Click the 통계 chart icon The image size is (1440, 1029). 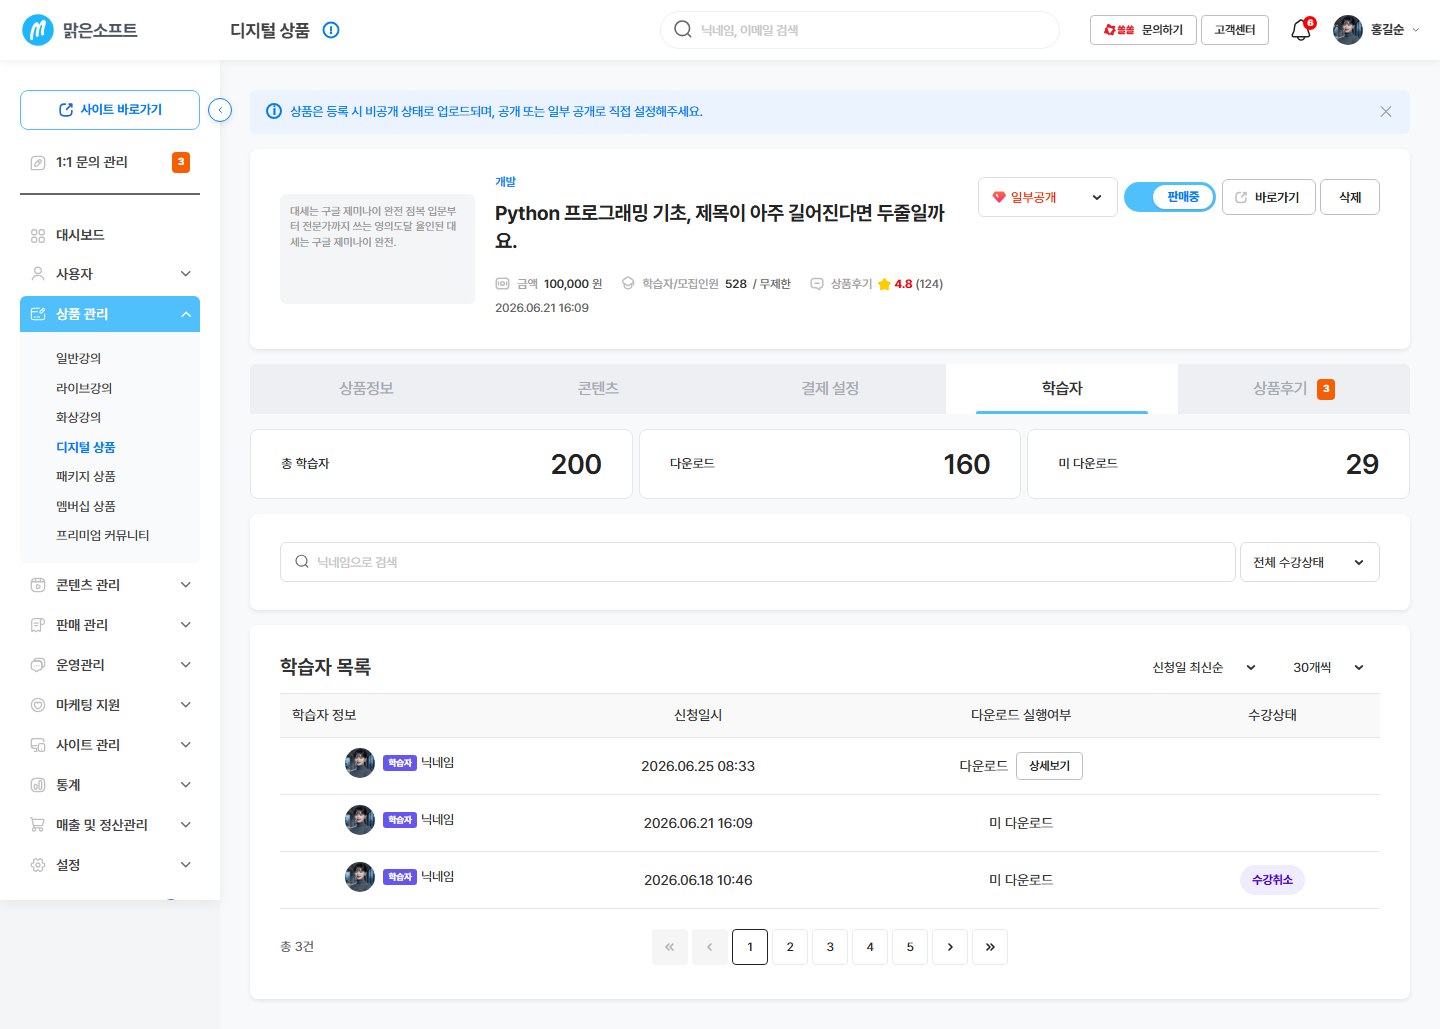pyautogui.click(x=38, y=785)
